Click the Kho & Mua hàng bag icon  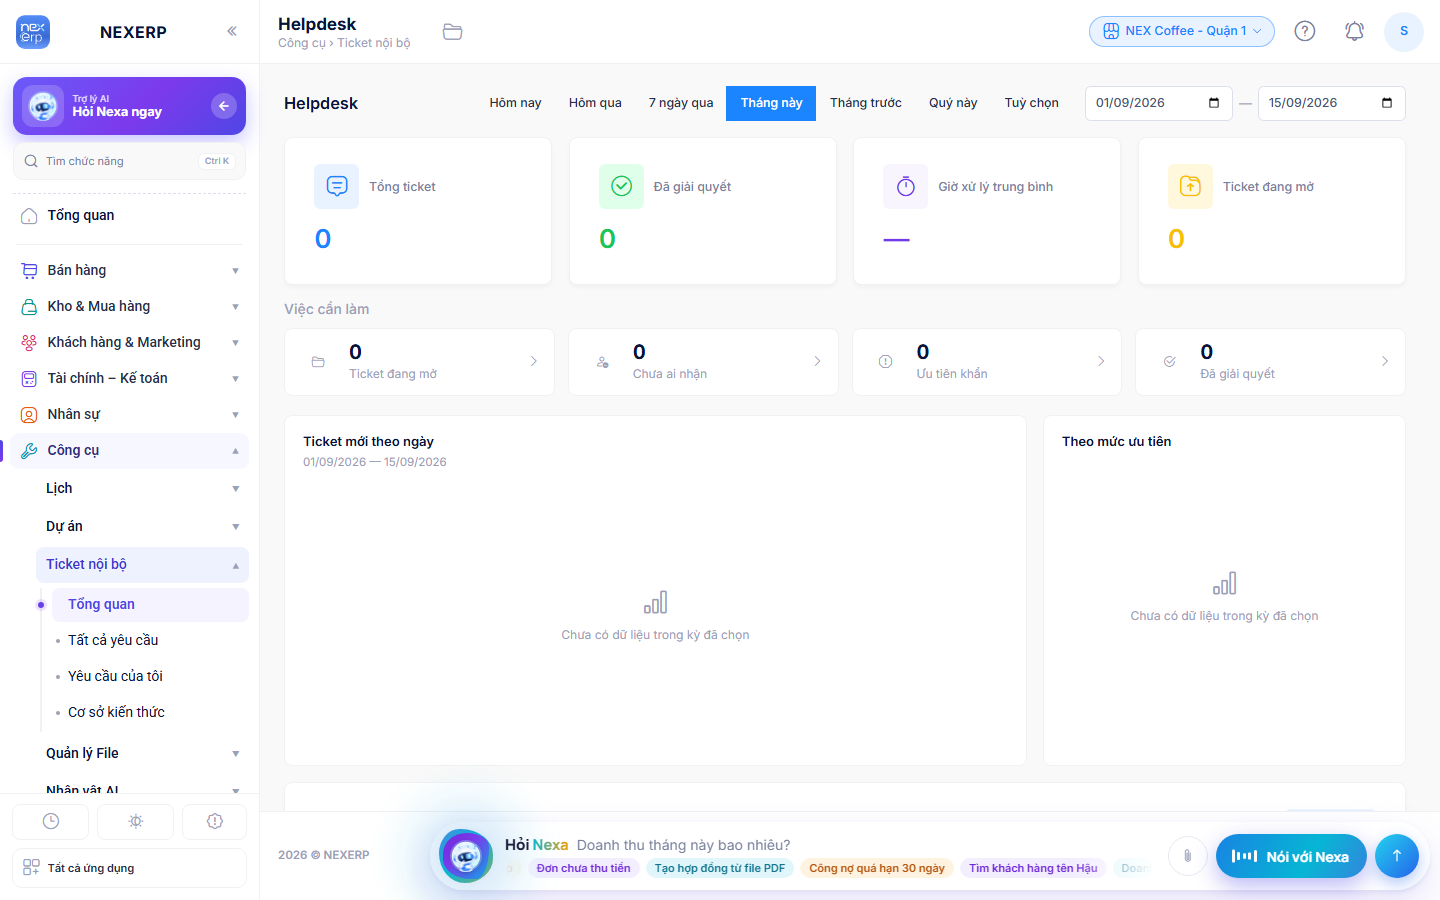29,306
